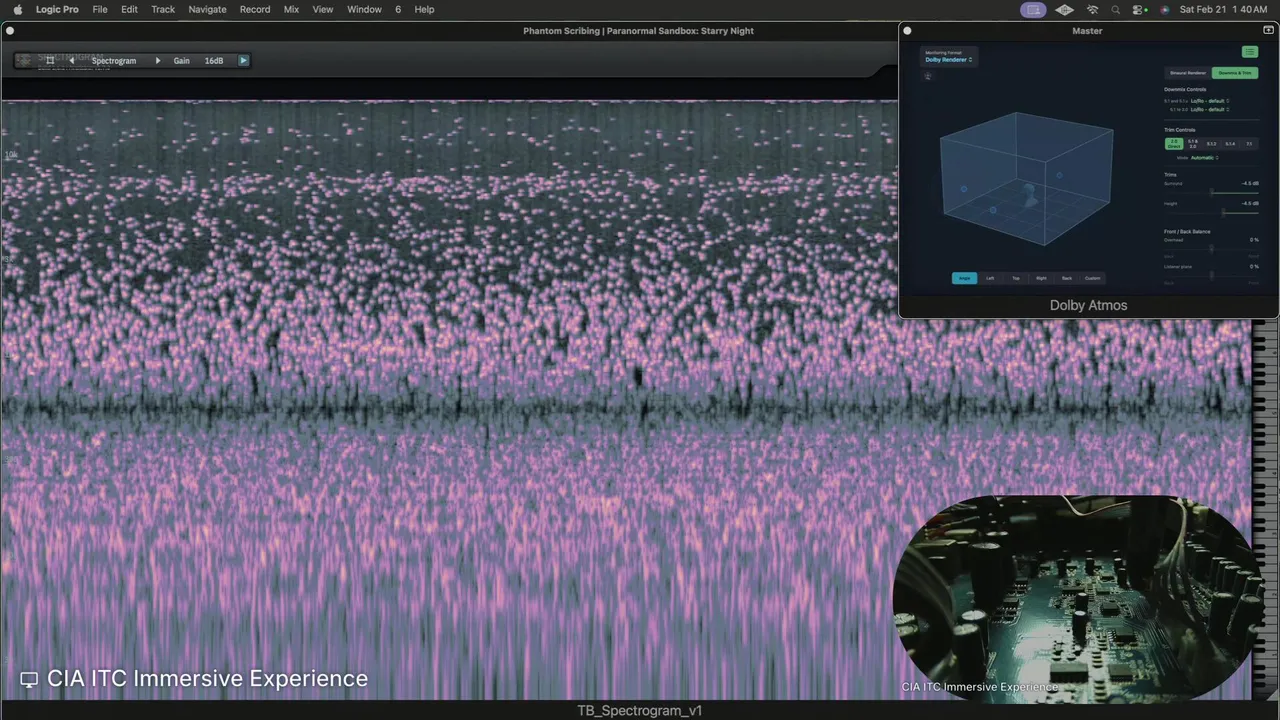Open the Automatic trim mode dropdown
1280x720 pixels.
(x=1204, y=158)
